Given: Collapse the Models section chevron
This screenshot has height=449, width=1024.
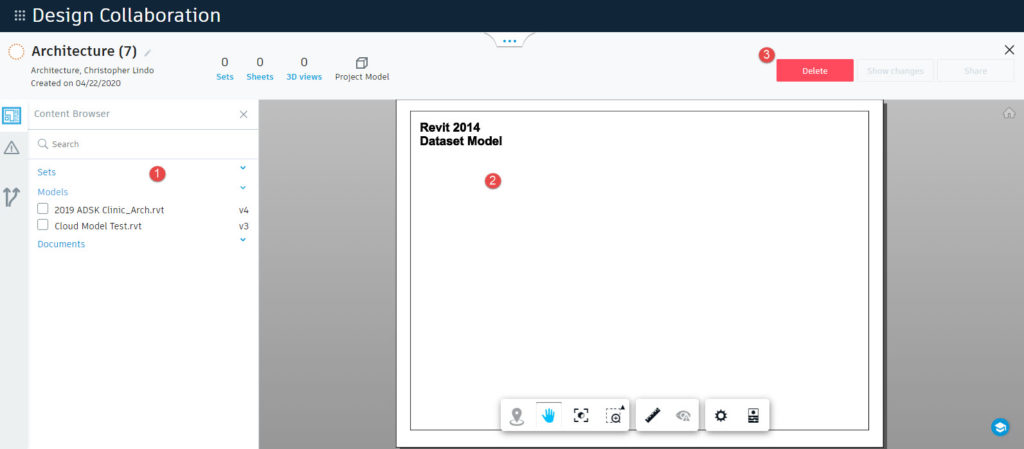Looking at the screenshot, I should 243,188.
